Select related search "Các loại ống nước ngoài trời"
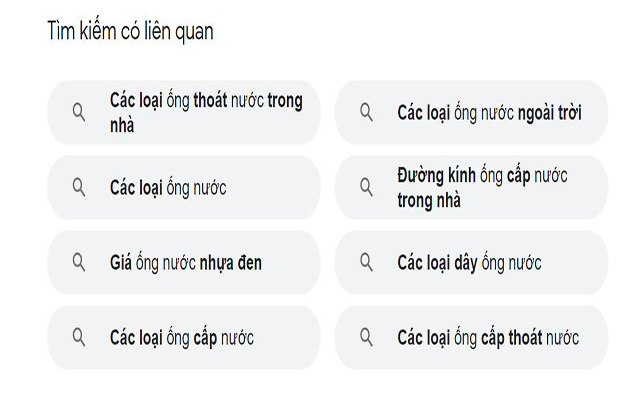Screen dimensions: 640x400 (488, 113)
